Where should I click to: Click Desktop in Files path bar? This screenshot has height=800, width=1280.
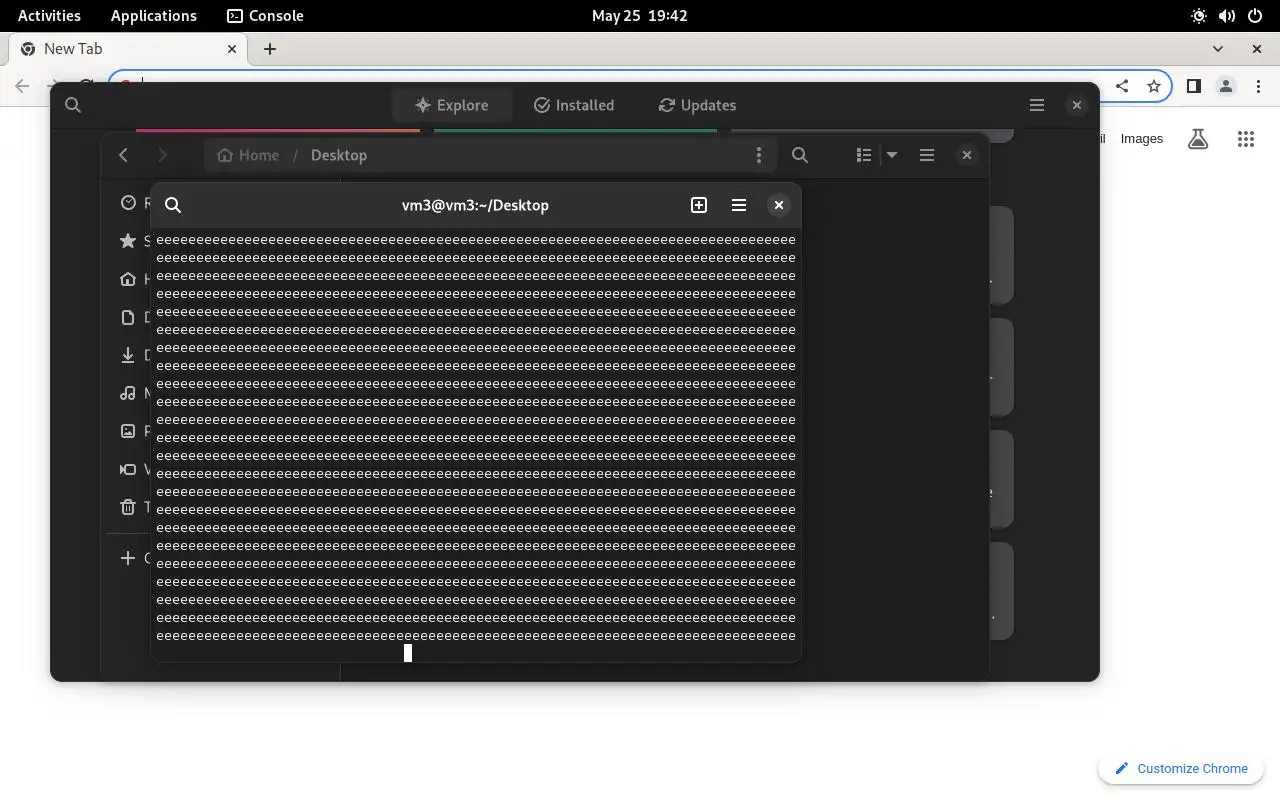click(339, 155)
